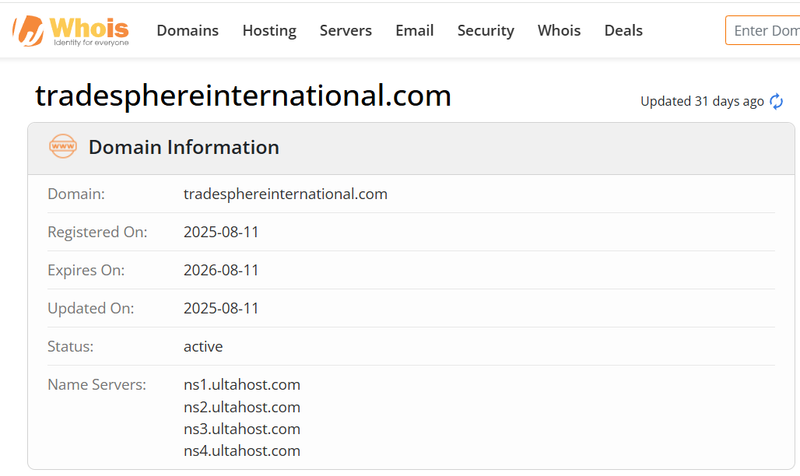Click the 'Registered On:' label
This screenshot has width=800, height=476.
click(97, 232)
